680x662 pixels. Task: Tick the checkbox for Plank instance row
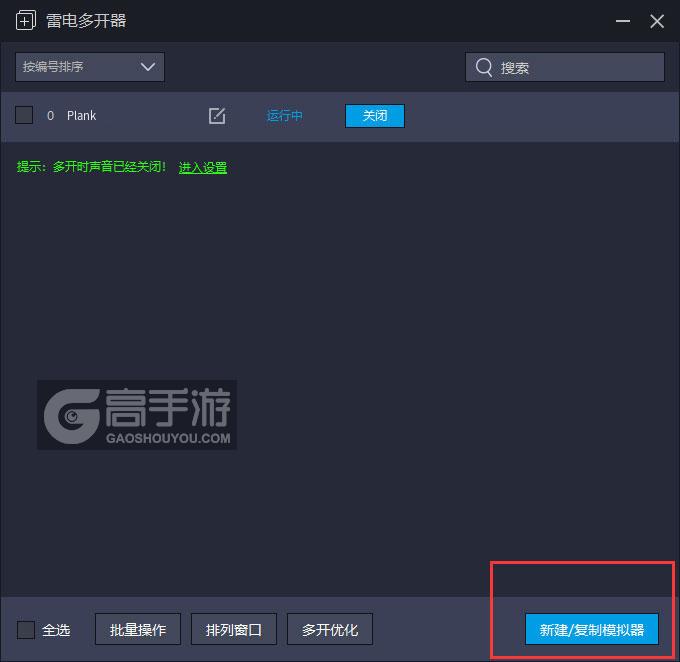point(24,115)
